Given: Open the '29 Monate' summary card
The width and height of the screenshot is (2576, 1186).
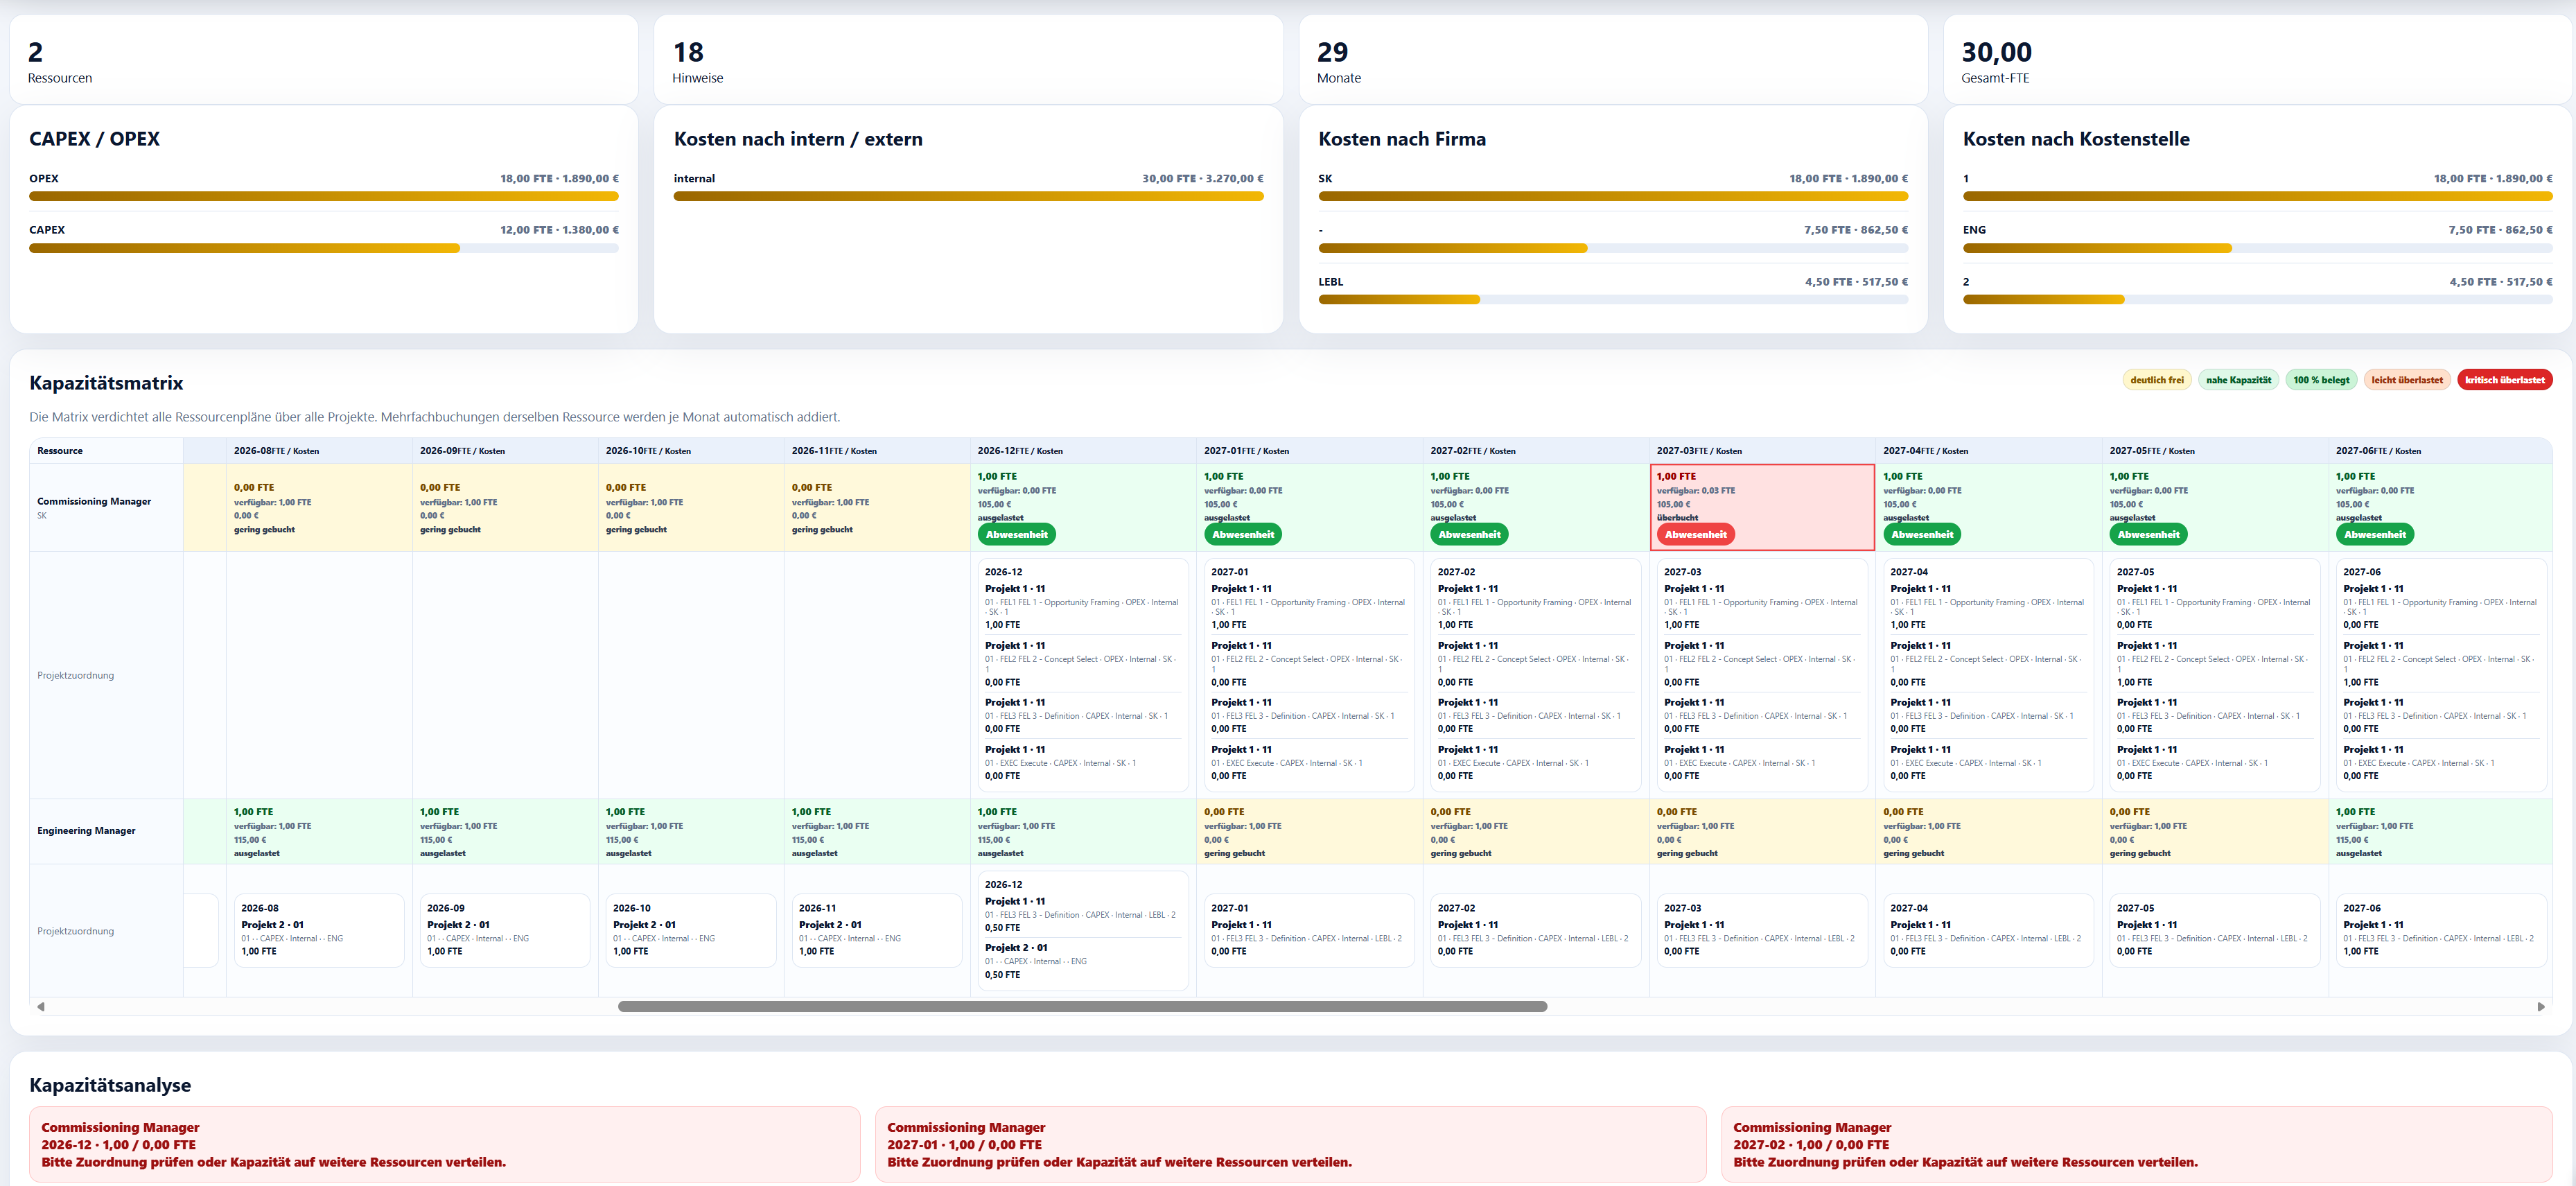Looking at the screenshot, I should (x=1613, y=60).
